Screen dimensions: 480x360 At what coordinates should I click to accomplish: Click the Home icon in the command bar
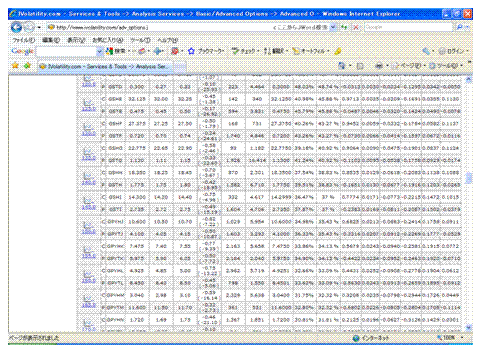tap(341, 66)
